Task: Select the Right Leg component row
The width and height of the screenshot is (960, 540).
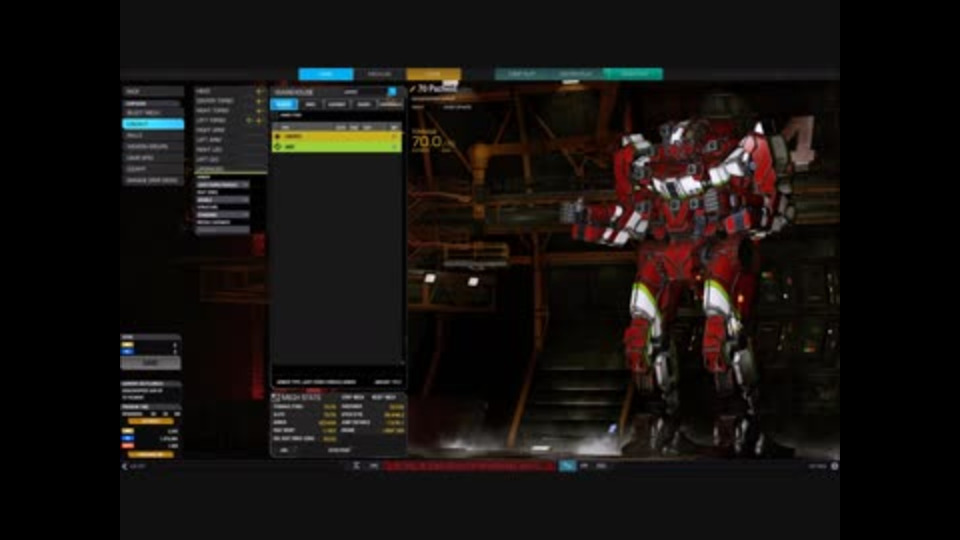Action: (x=230, y=149)
